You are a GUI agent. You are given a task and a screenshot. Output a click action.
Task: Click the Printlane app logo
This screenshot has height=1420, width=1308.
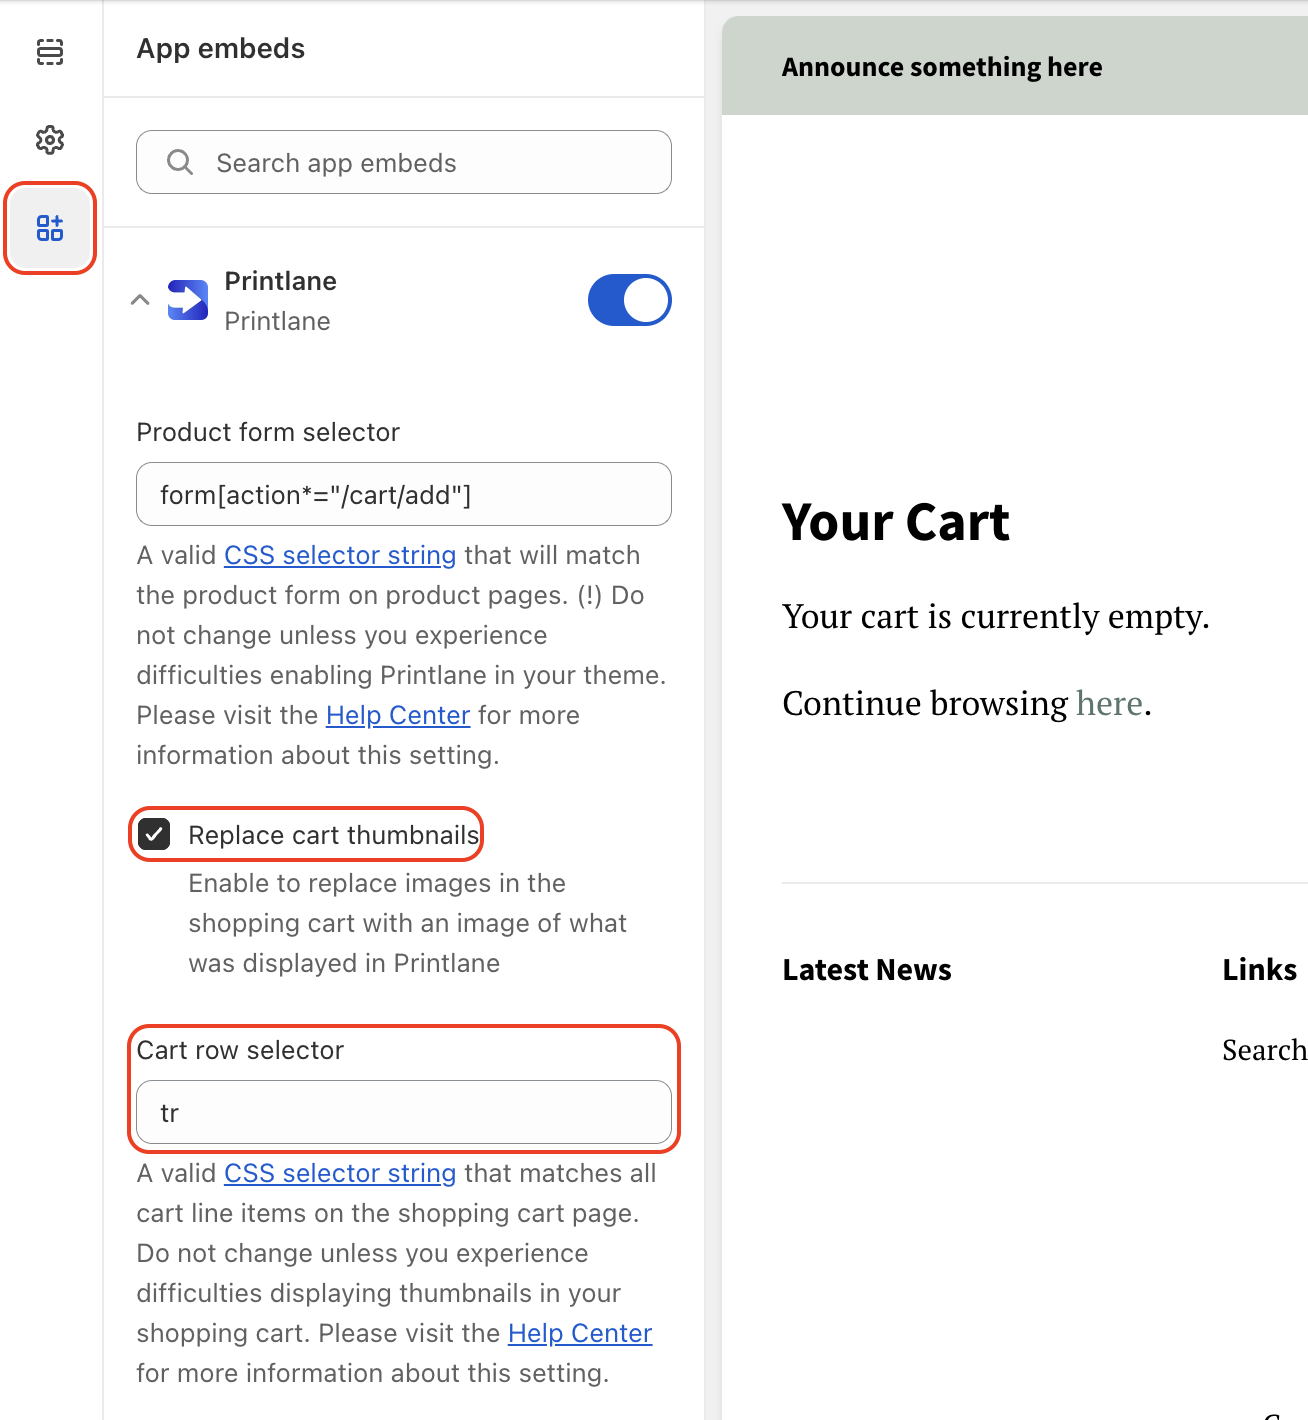(x=188, y=300)
